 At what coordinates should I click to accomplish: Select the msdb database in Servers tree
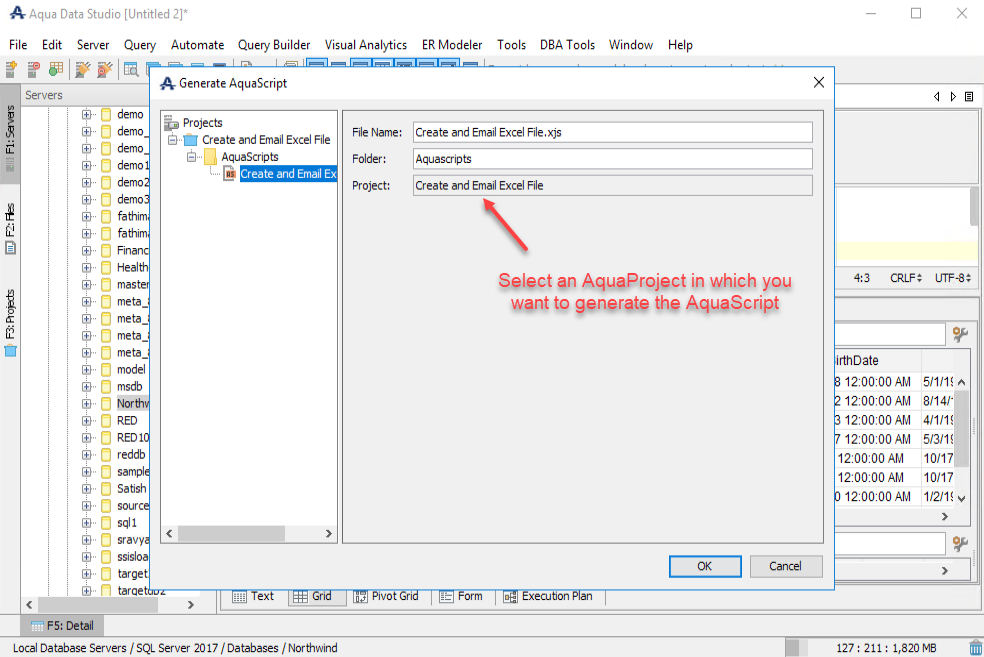130,387
